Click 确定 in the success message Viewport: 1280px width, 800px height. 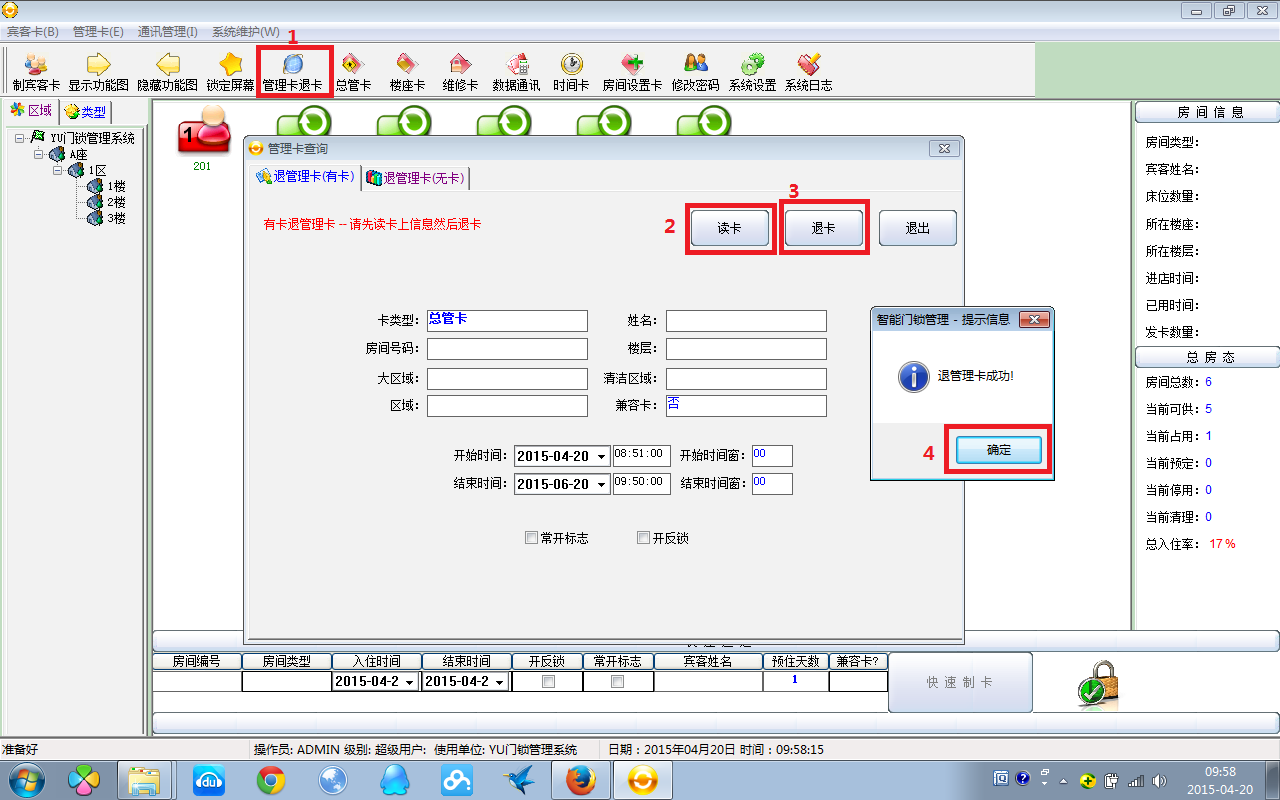[998, 450]
